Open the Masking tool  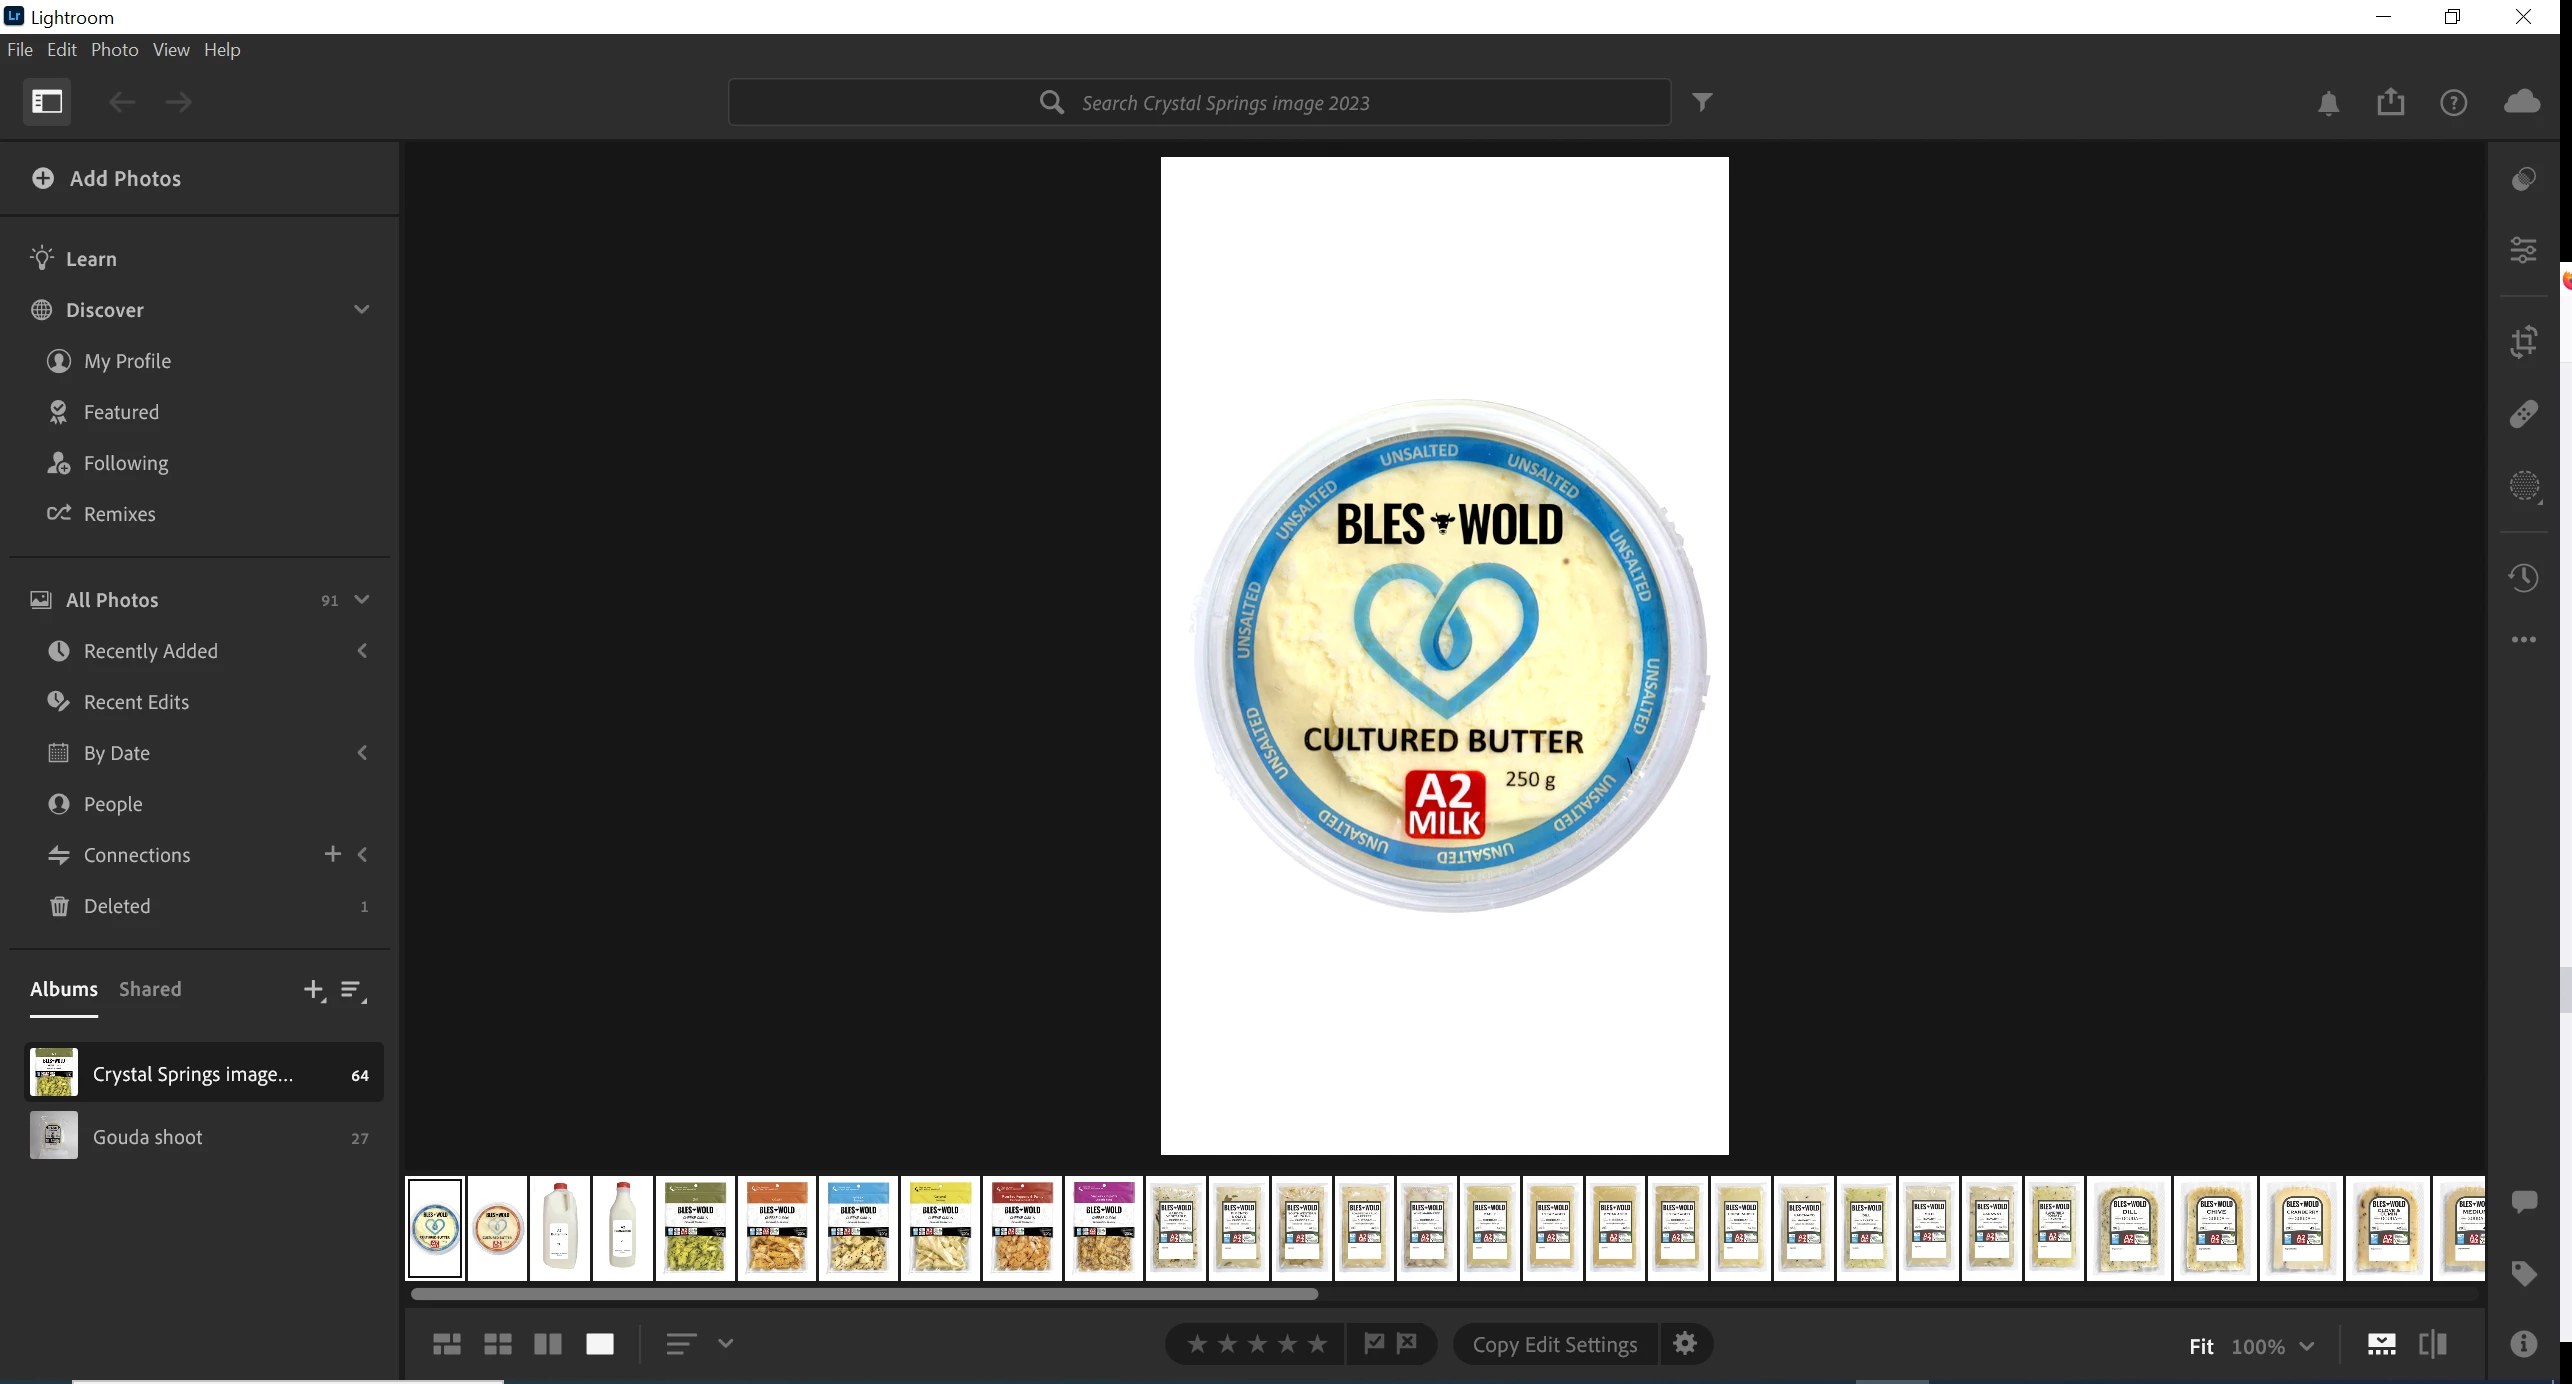coord(2523,487)
